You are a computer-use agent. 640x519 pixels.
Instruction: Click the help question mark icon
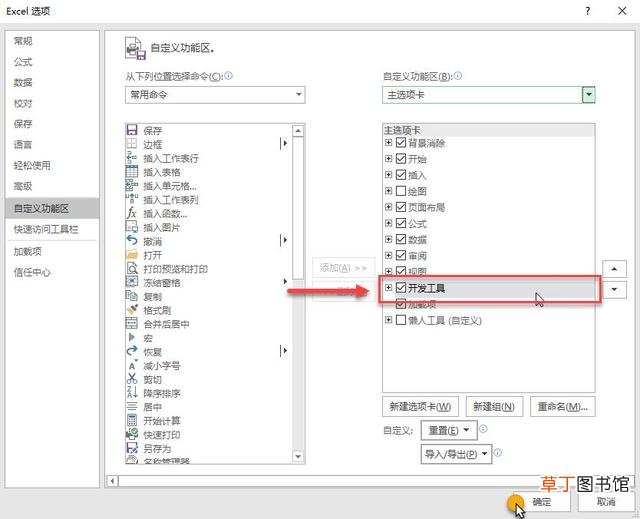coord(588,11)
